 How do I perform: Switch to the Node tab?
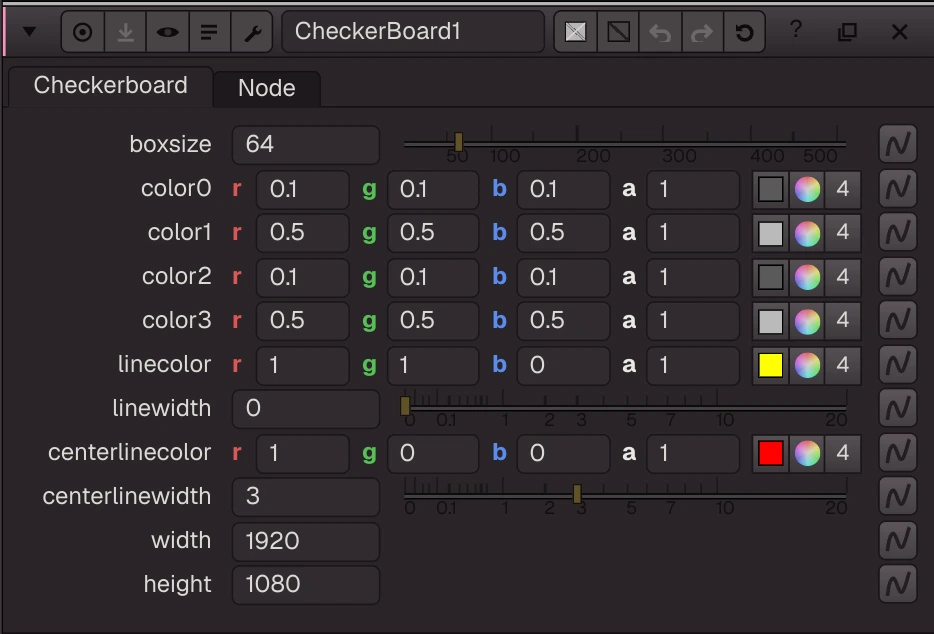click(267, 88)
